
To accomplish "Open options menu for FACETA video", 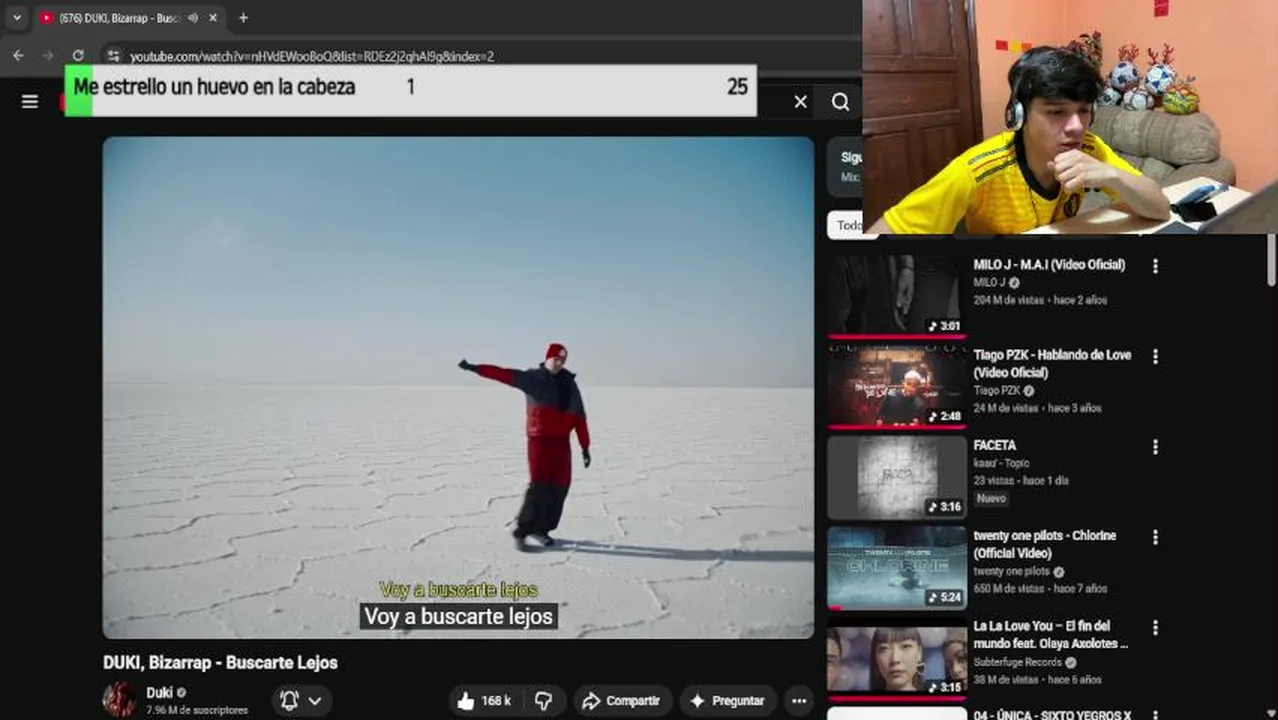I will 1155,447.
